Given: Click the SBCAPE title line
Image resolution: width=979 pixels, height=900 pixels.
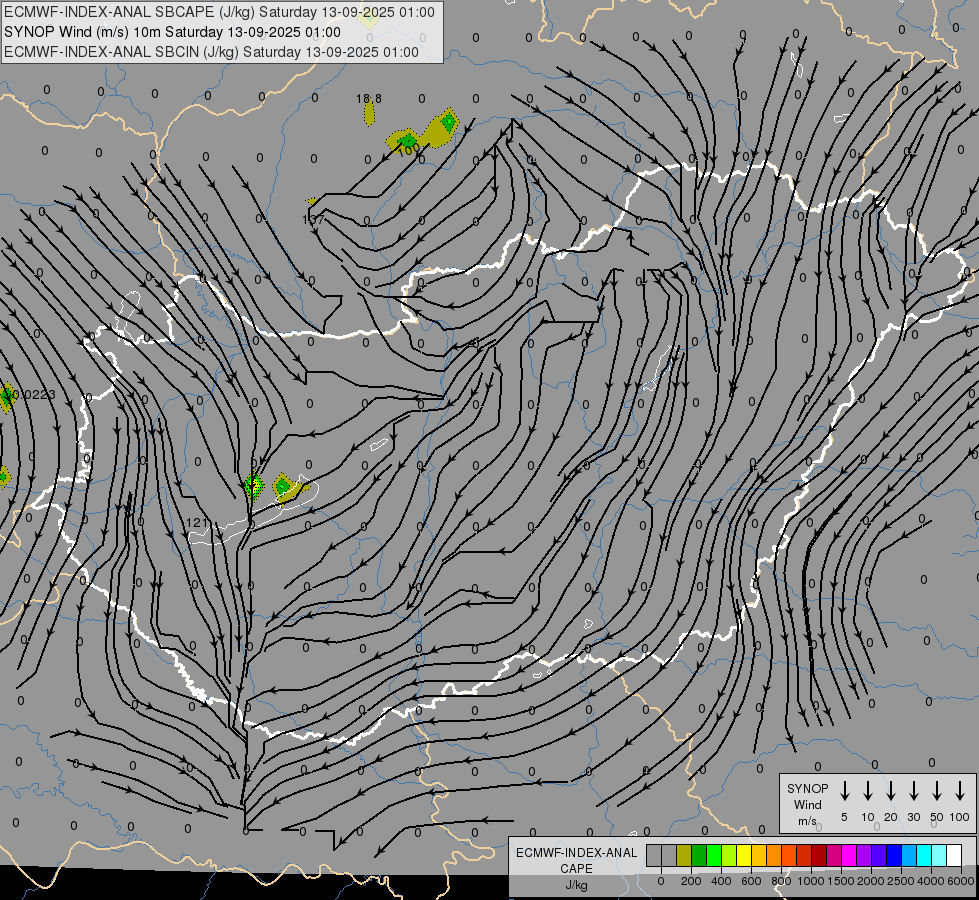Looking at the screenshot, I should point(219,12).
